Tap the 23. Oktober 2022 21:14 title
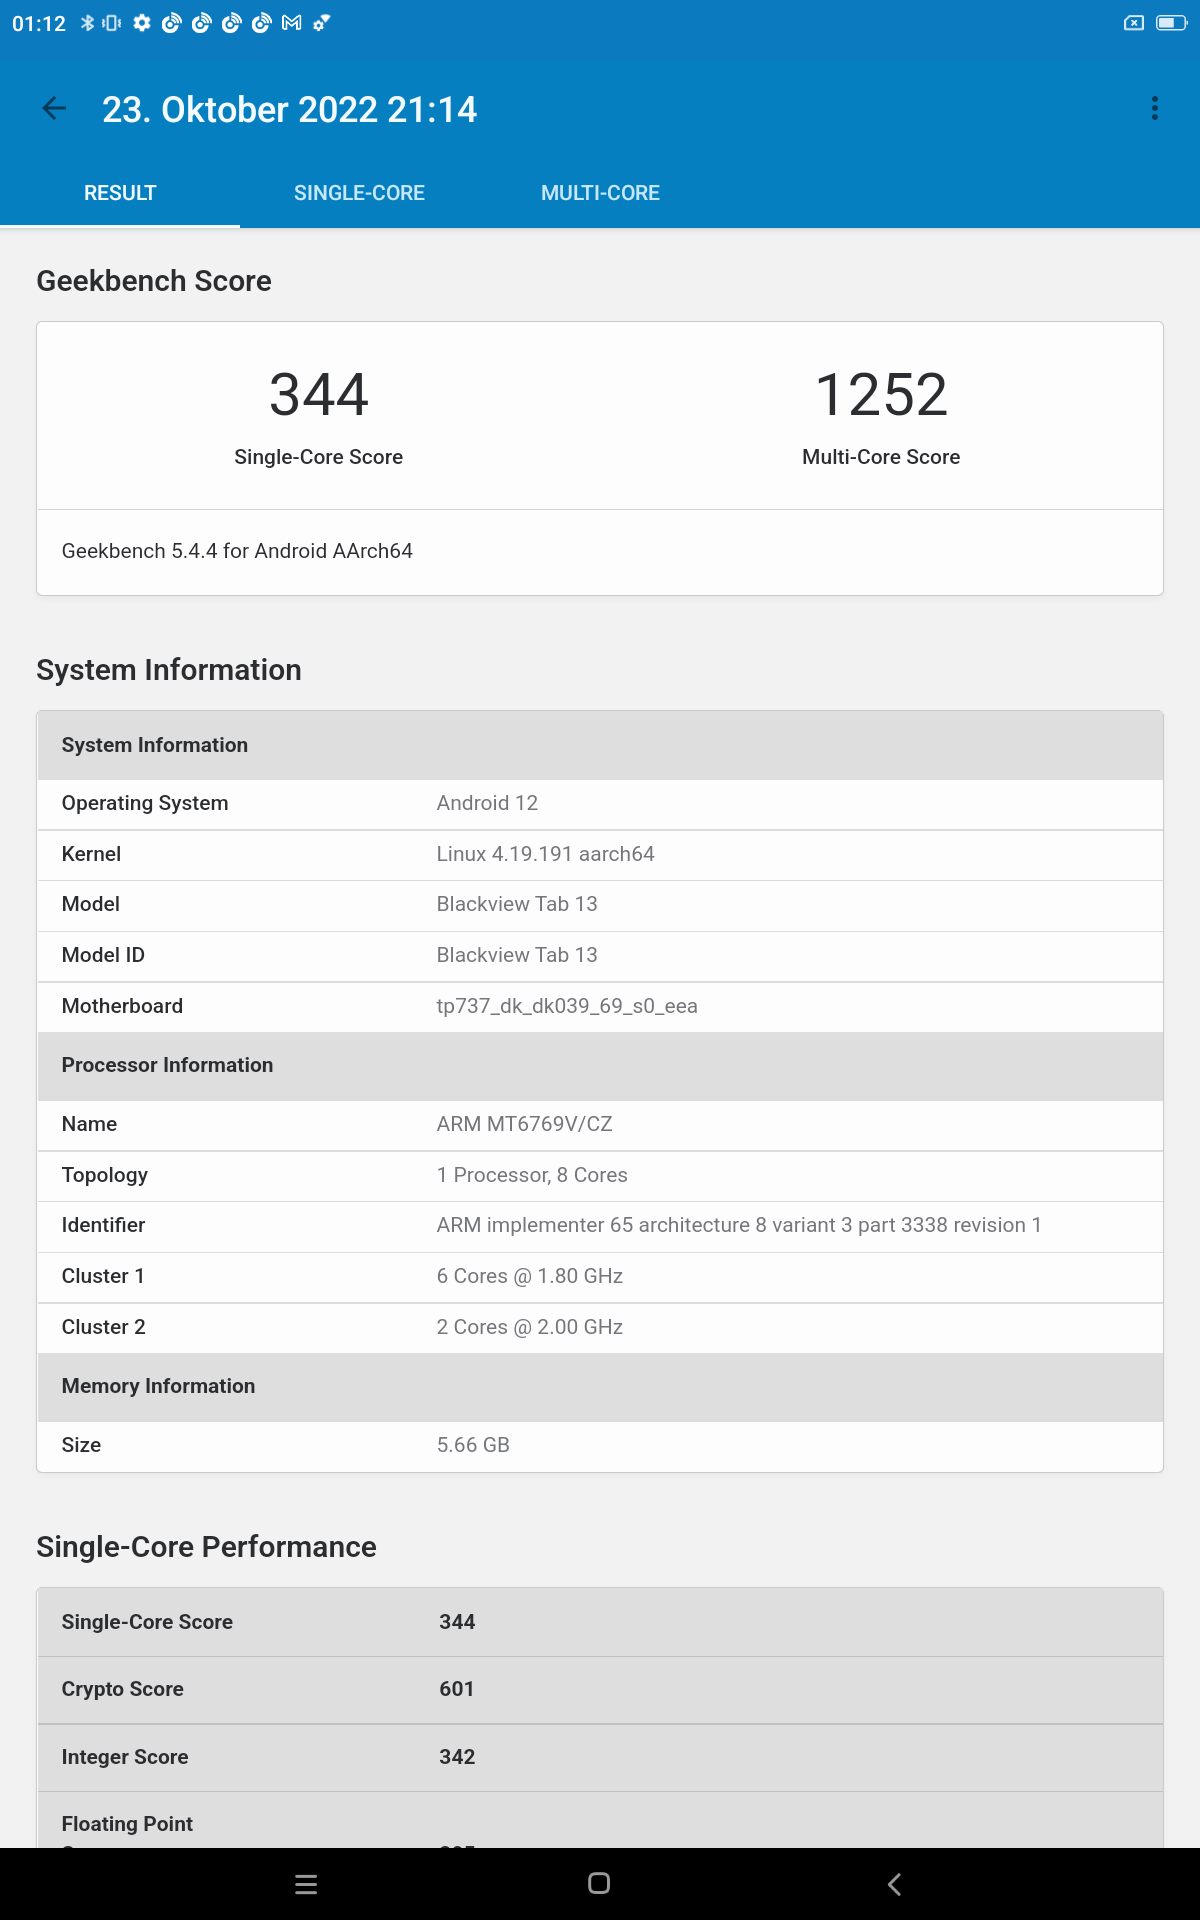 [290, 110]
